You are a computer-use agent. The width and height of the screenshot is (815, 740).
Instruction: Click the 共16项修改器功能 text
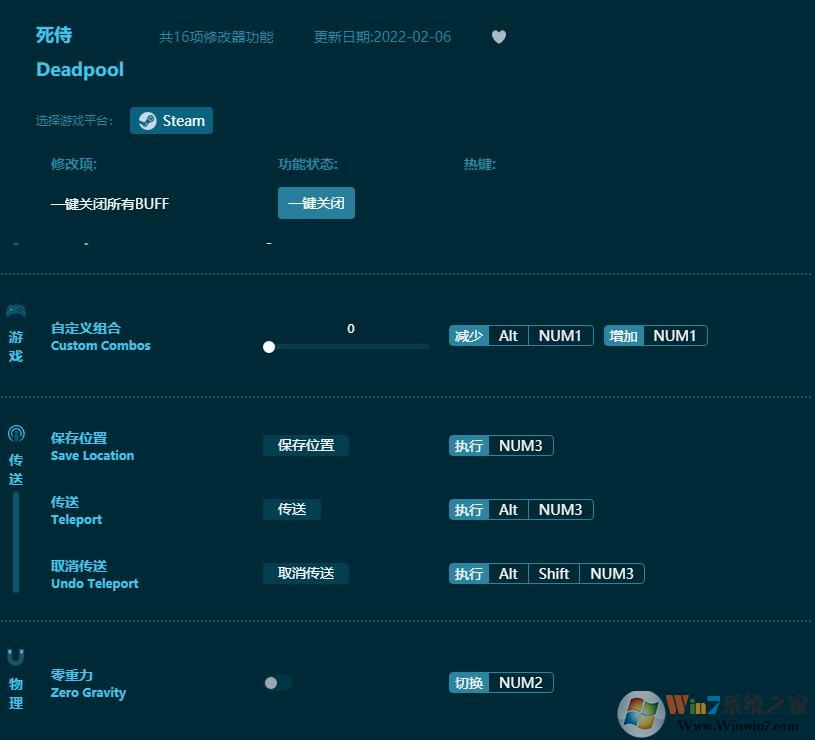coord(216,37)
